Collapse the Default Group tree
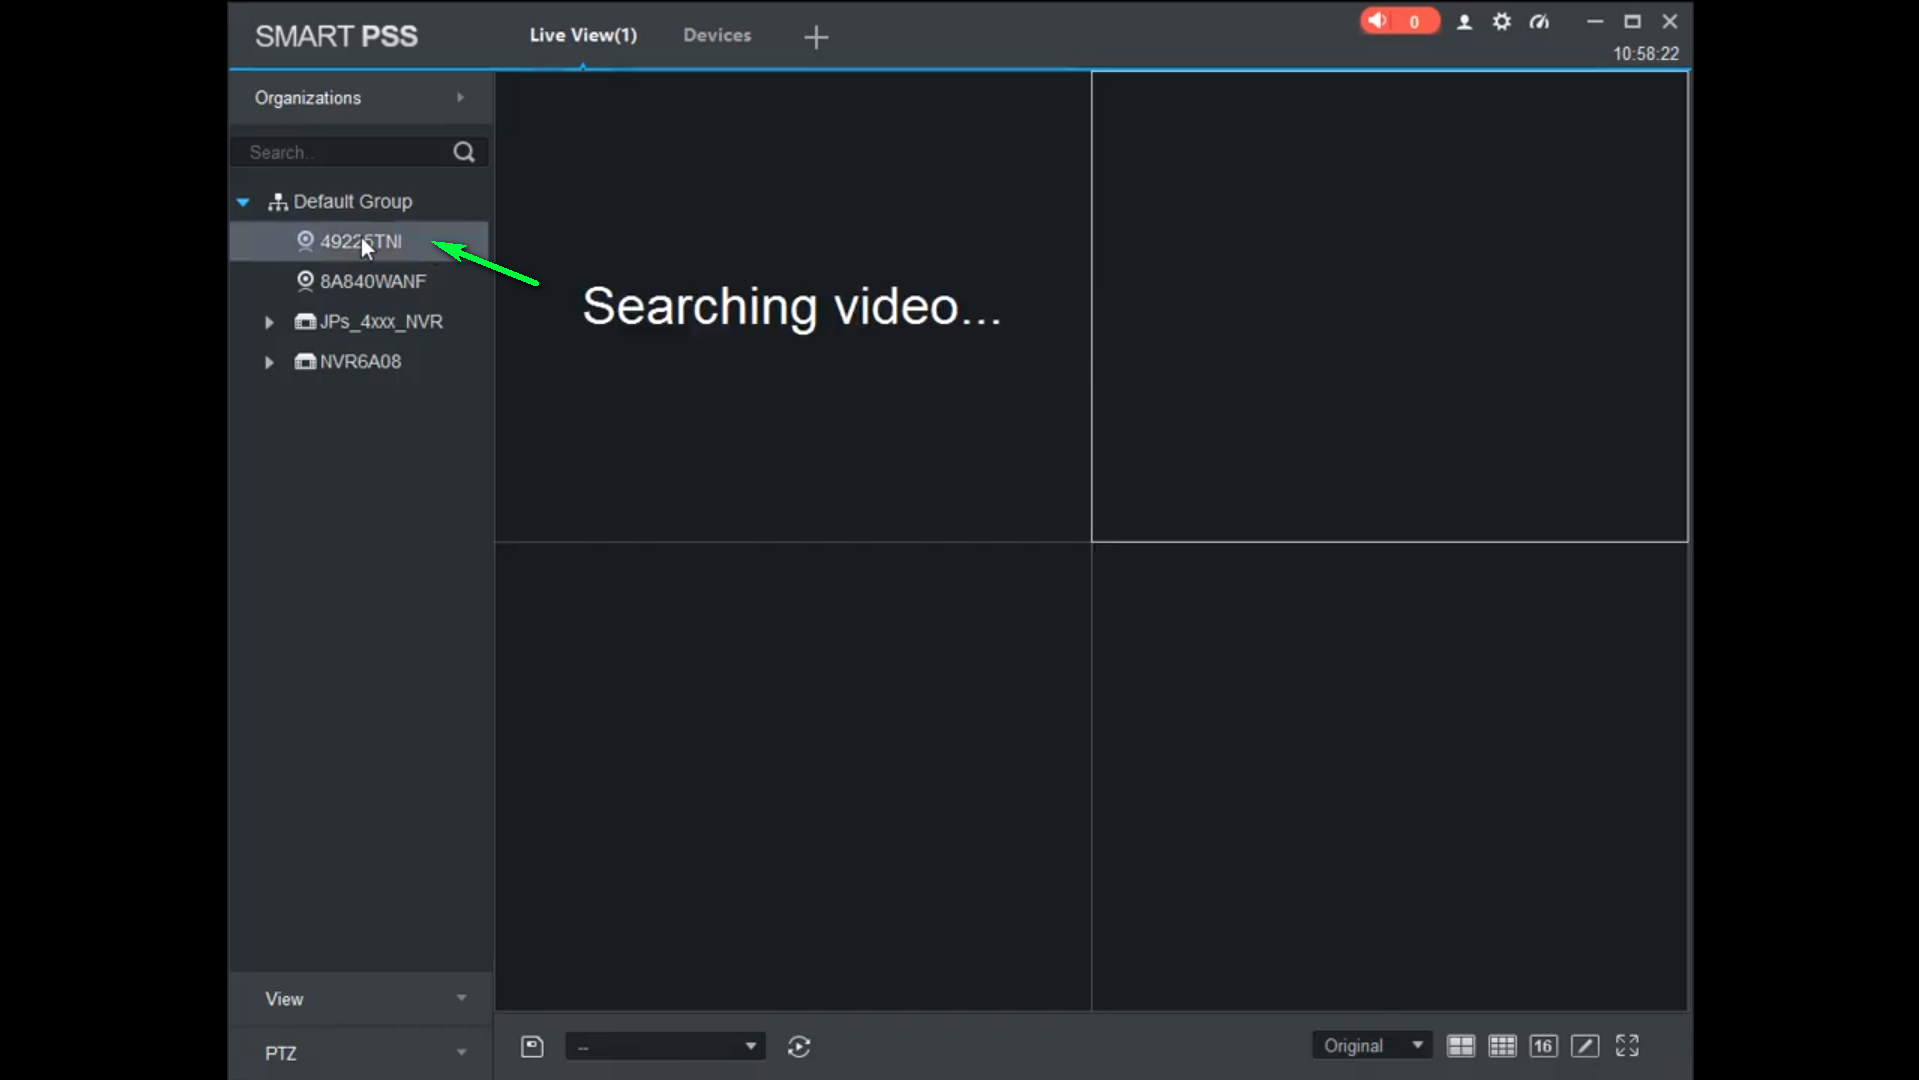The image size is (1919, 1080). point(243,202)
